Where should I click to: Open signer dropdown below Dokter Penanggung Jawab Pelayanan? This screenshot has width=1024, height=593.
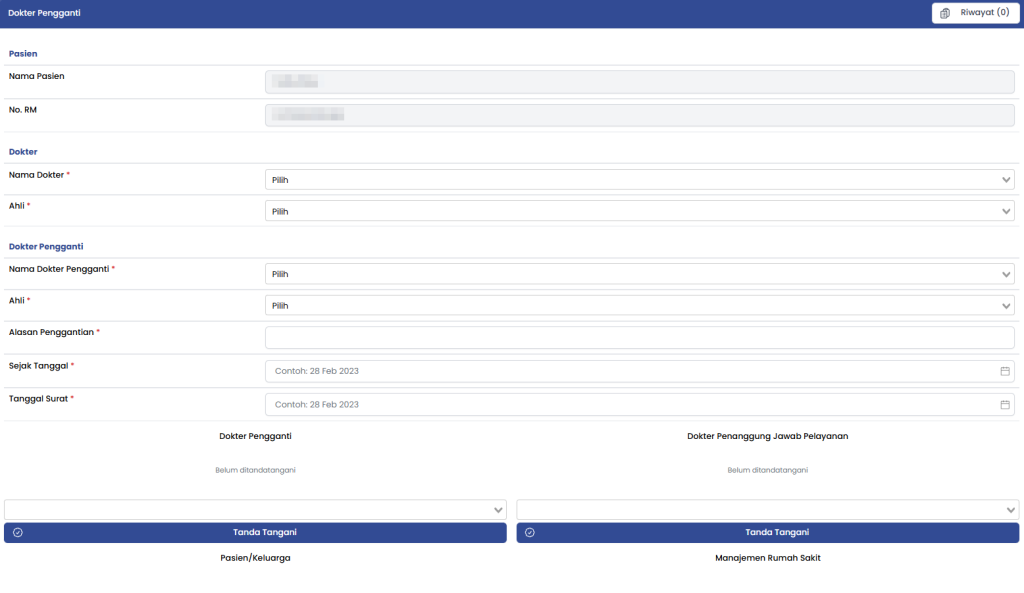coord(767,510)
